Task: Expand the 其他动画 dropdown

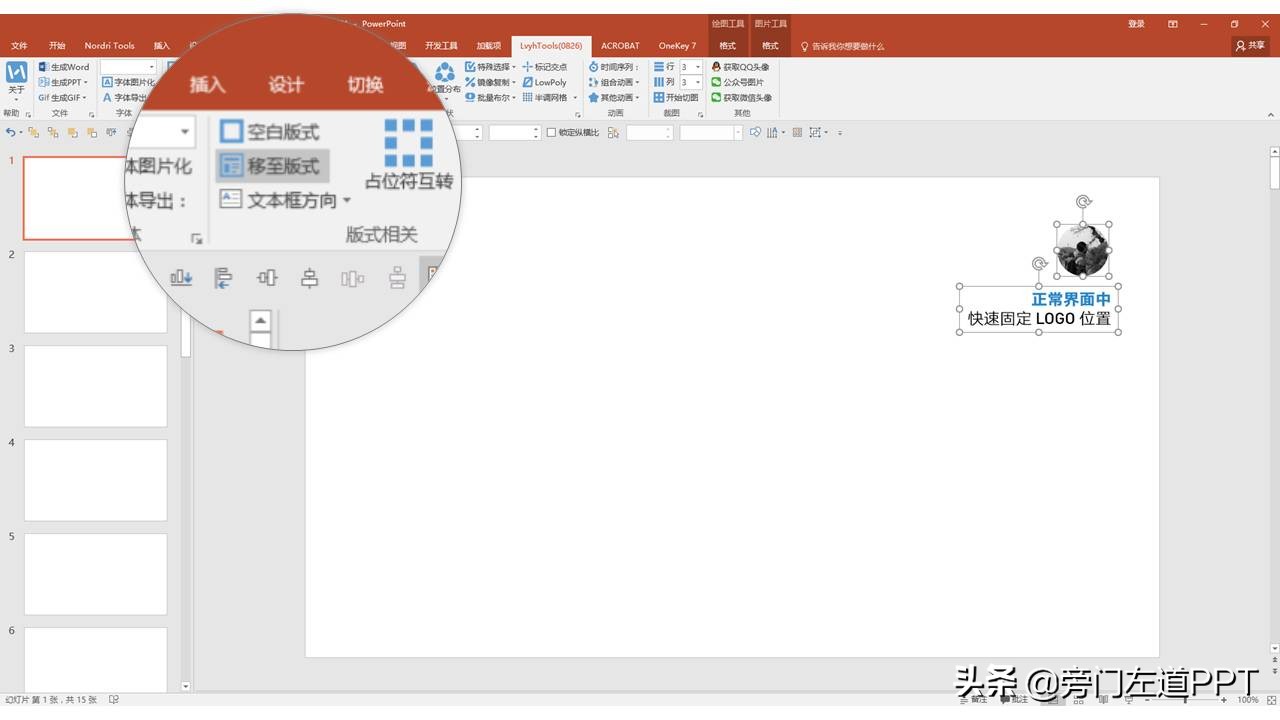Action: click(x=614, y=98)
